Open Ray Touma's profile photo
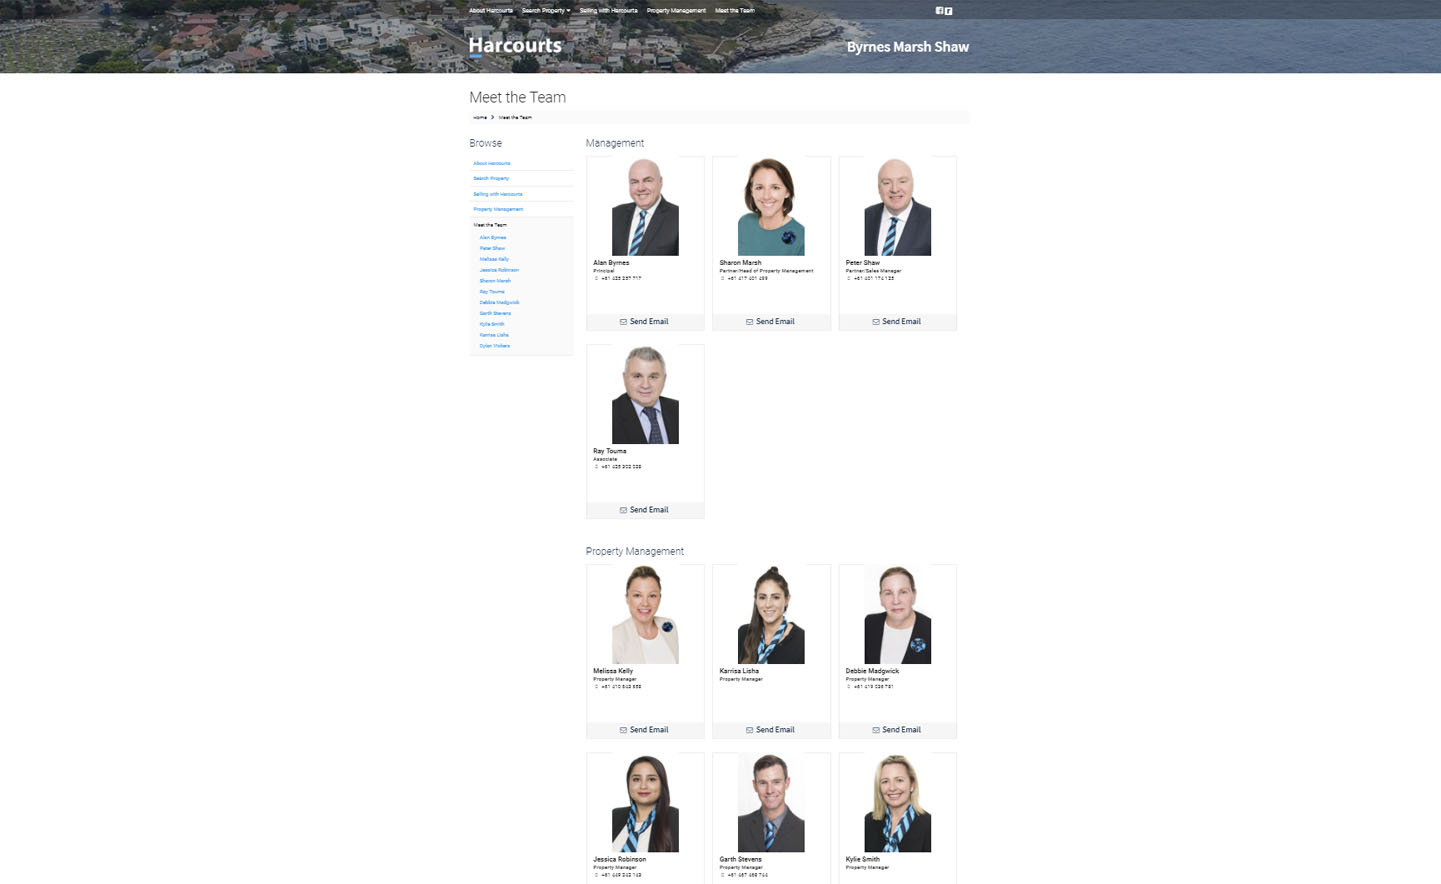This screenshot has width=1441, height=884. 645,394
